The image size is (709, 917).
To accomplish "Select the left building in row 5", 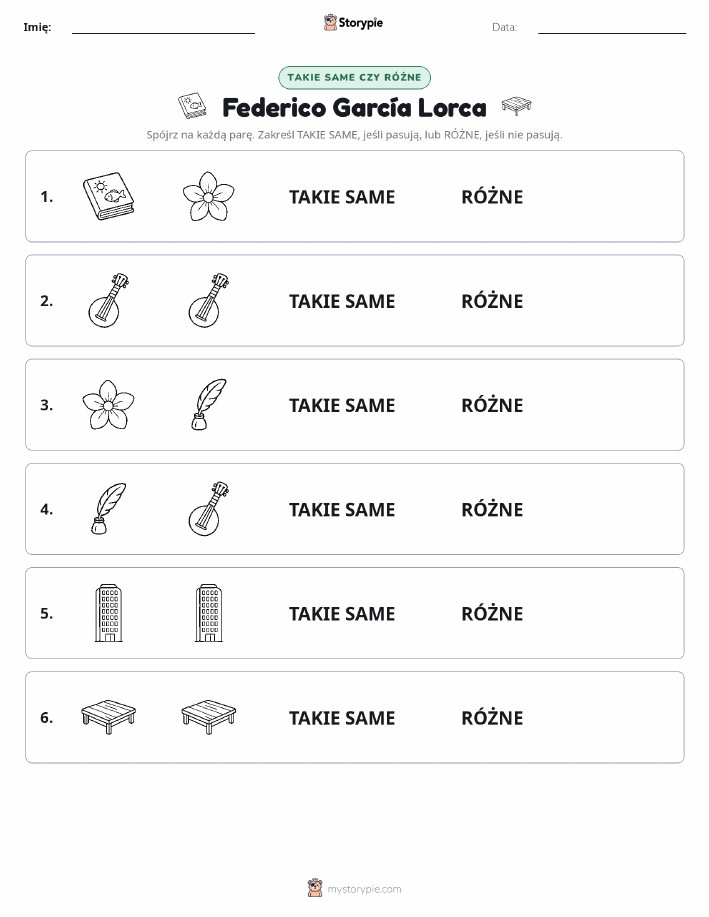I will 108,613.
